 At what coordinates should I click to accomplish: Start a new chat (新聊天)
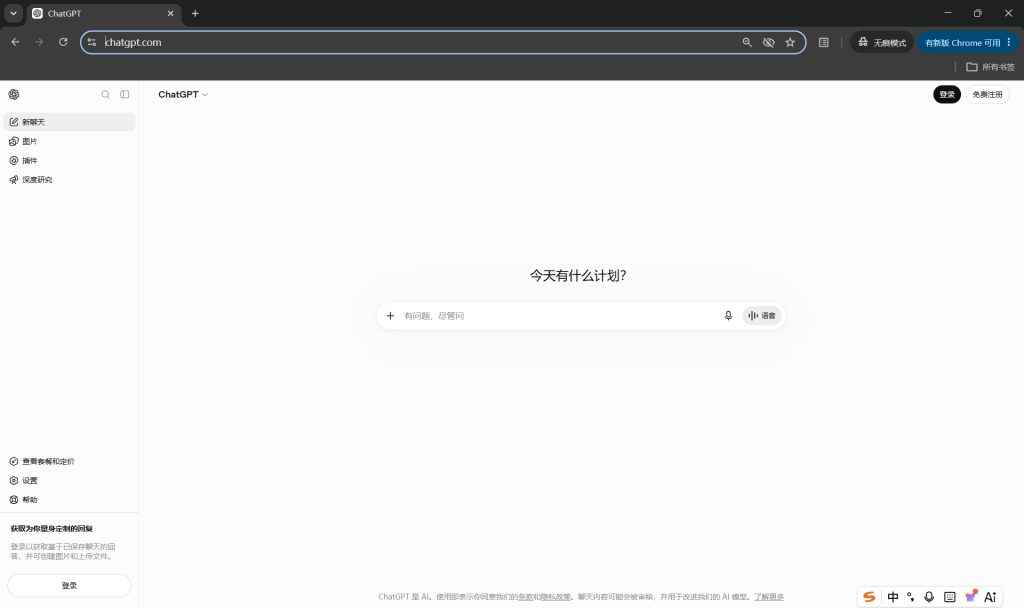(69, 122)
